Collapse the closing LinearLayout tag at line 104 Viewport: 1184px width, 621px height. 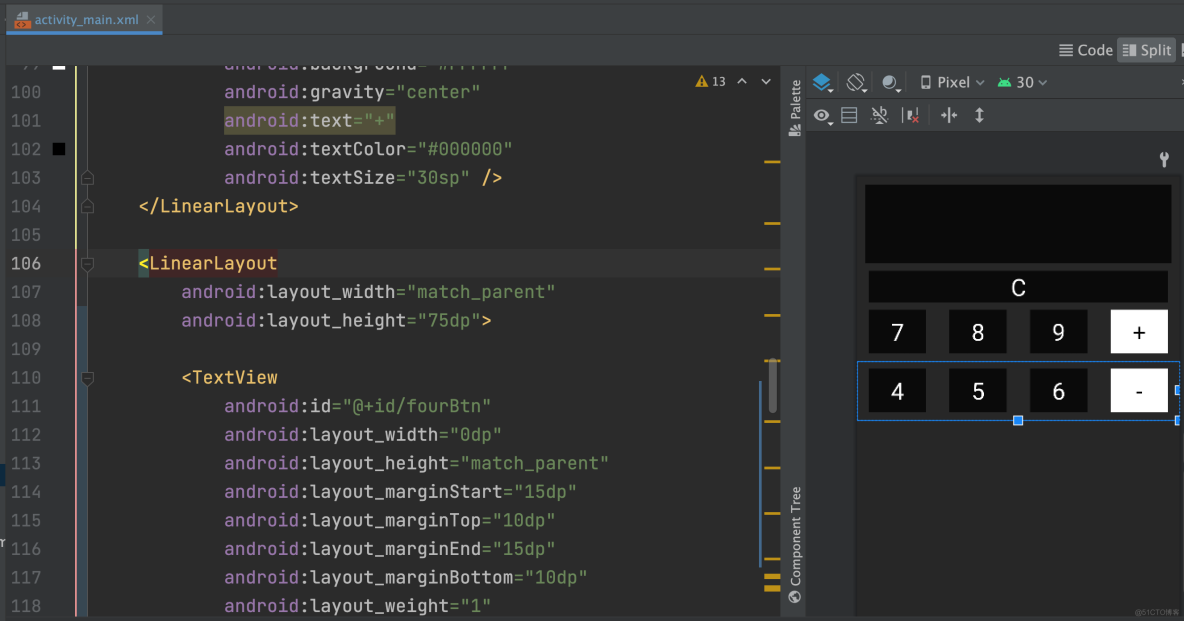(x=88, y=206)
